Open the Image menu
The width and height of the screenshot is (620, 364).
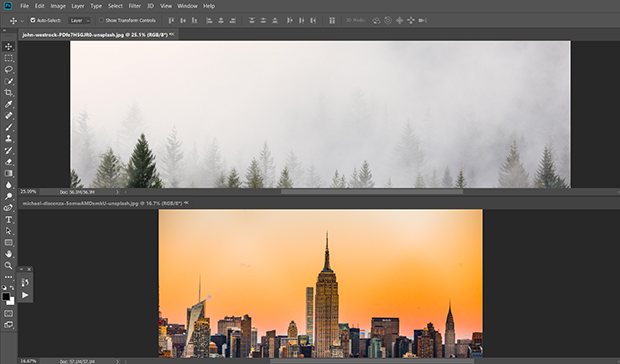click(x=58, y=6)
